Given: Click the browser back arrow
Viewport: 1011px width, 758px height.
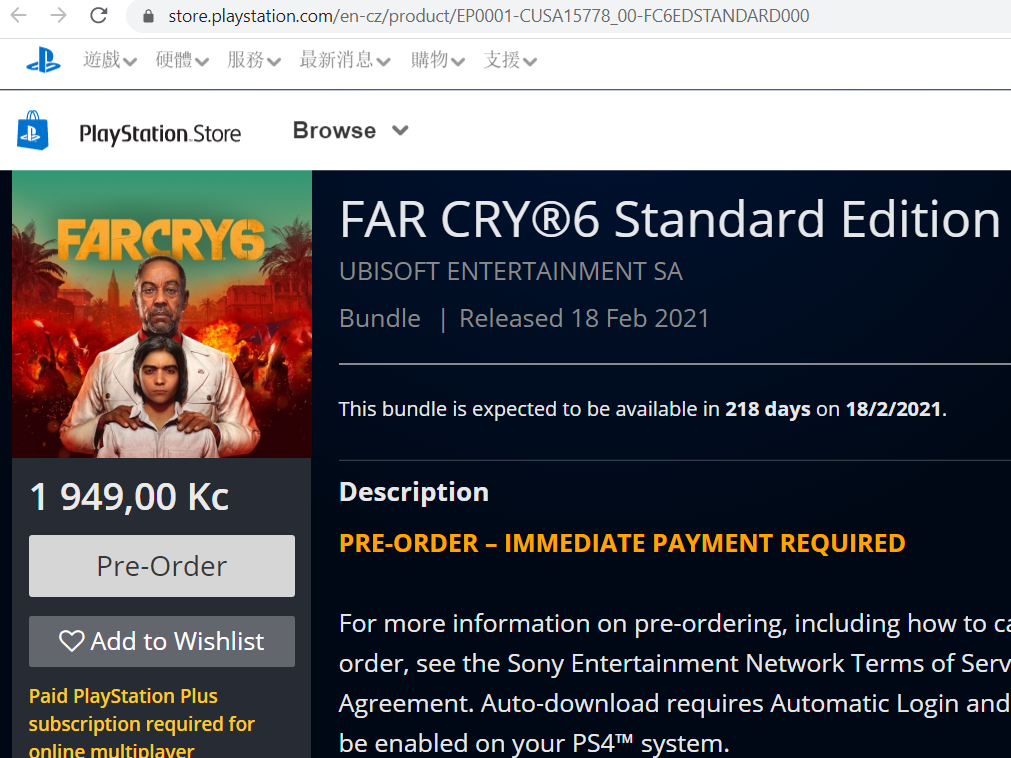Looking at the screenshot, I should [x=19, y=15].
